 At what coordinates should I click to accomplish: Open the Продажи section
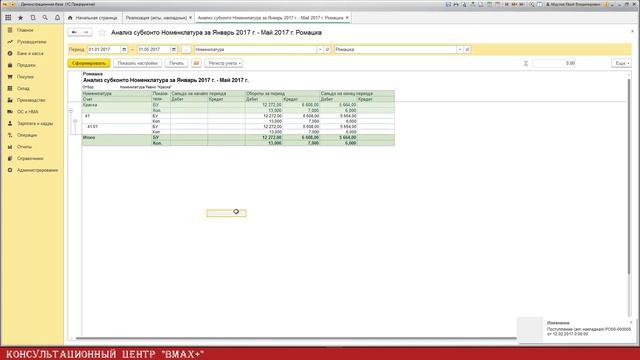[x=26, y=65]
